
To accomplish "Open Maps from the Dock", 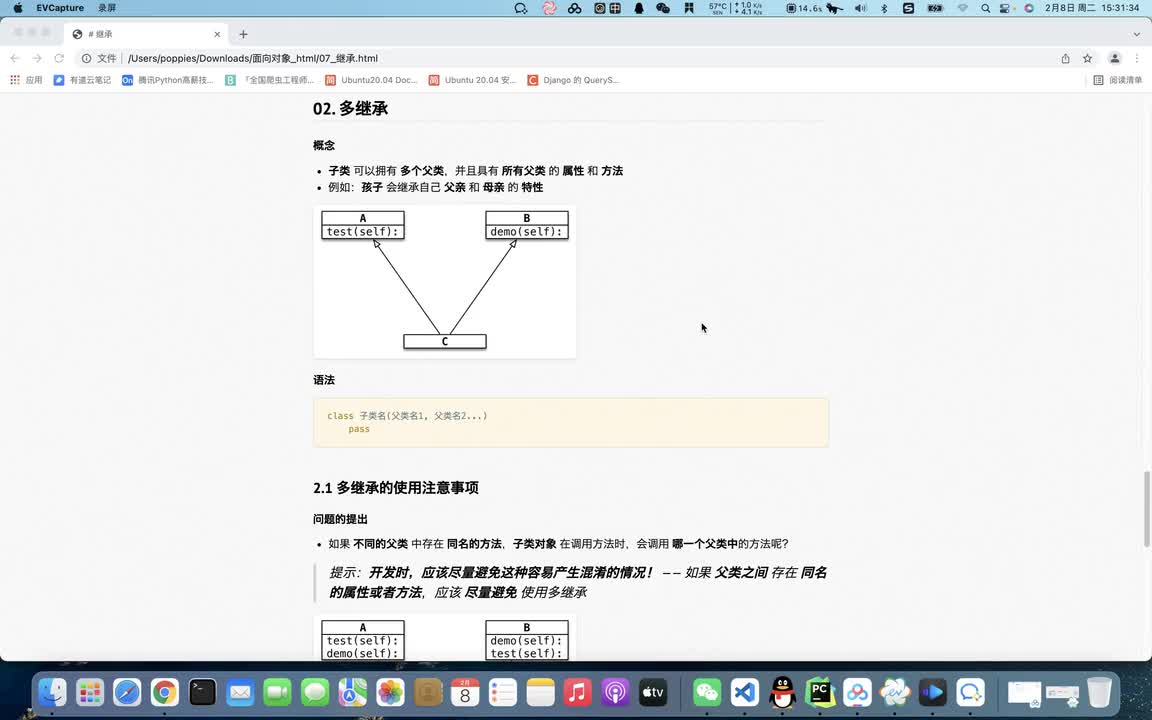I will (x=352, y=692).
